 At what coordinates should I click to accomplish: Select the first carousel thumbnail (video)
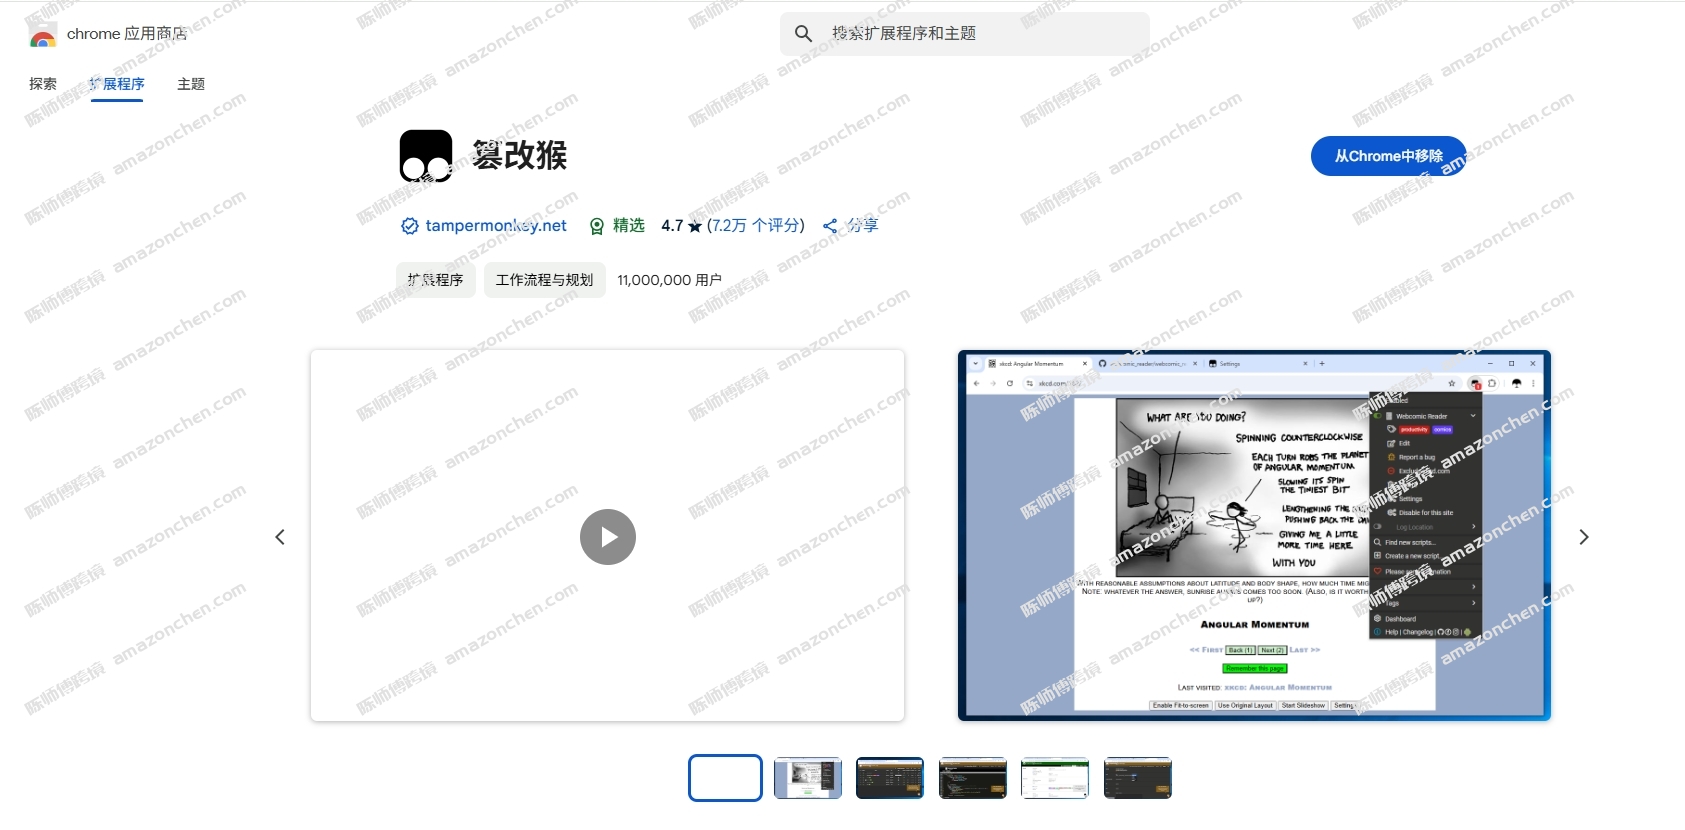point(725,778)
